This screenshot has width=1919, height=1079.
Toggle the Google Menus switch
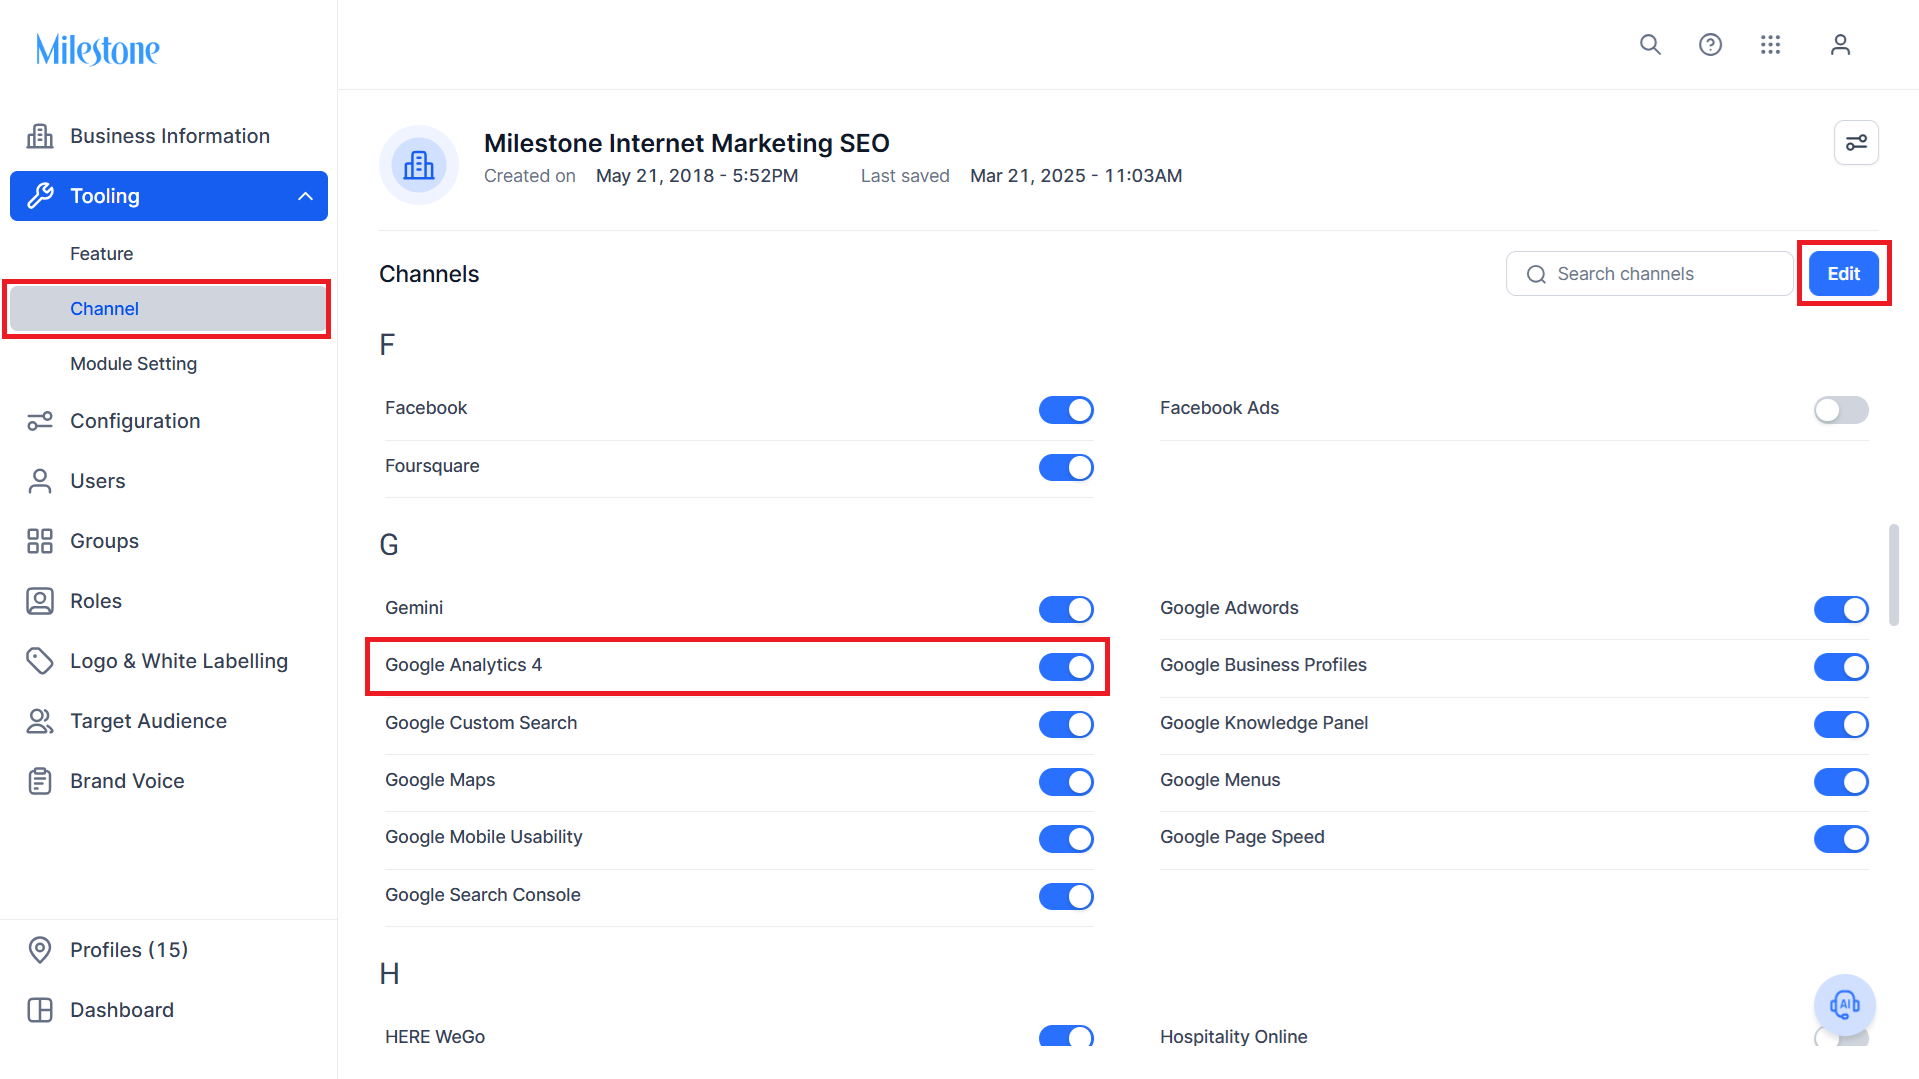1841,781
